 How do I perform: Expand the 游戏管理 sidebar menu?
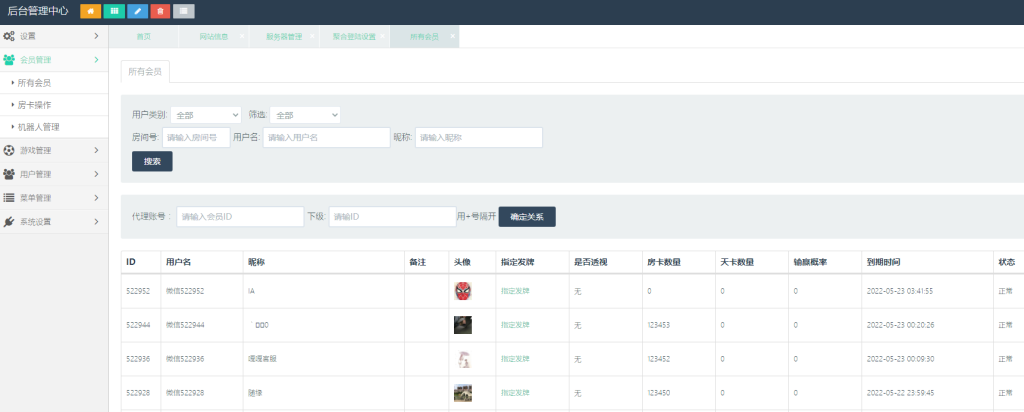53,151
